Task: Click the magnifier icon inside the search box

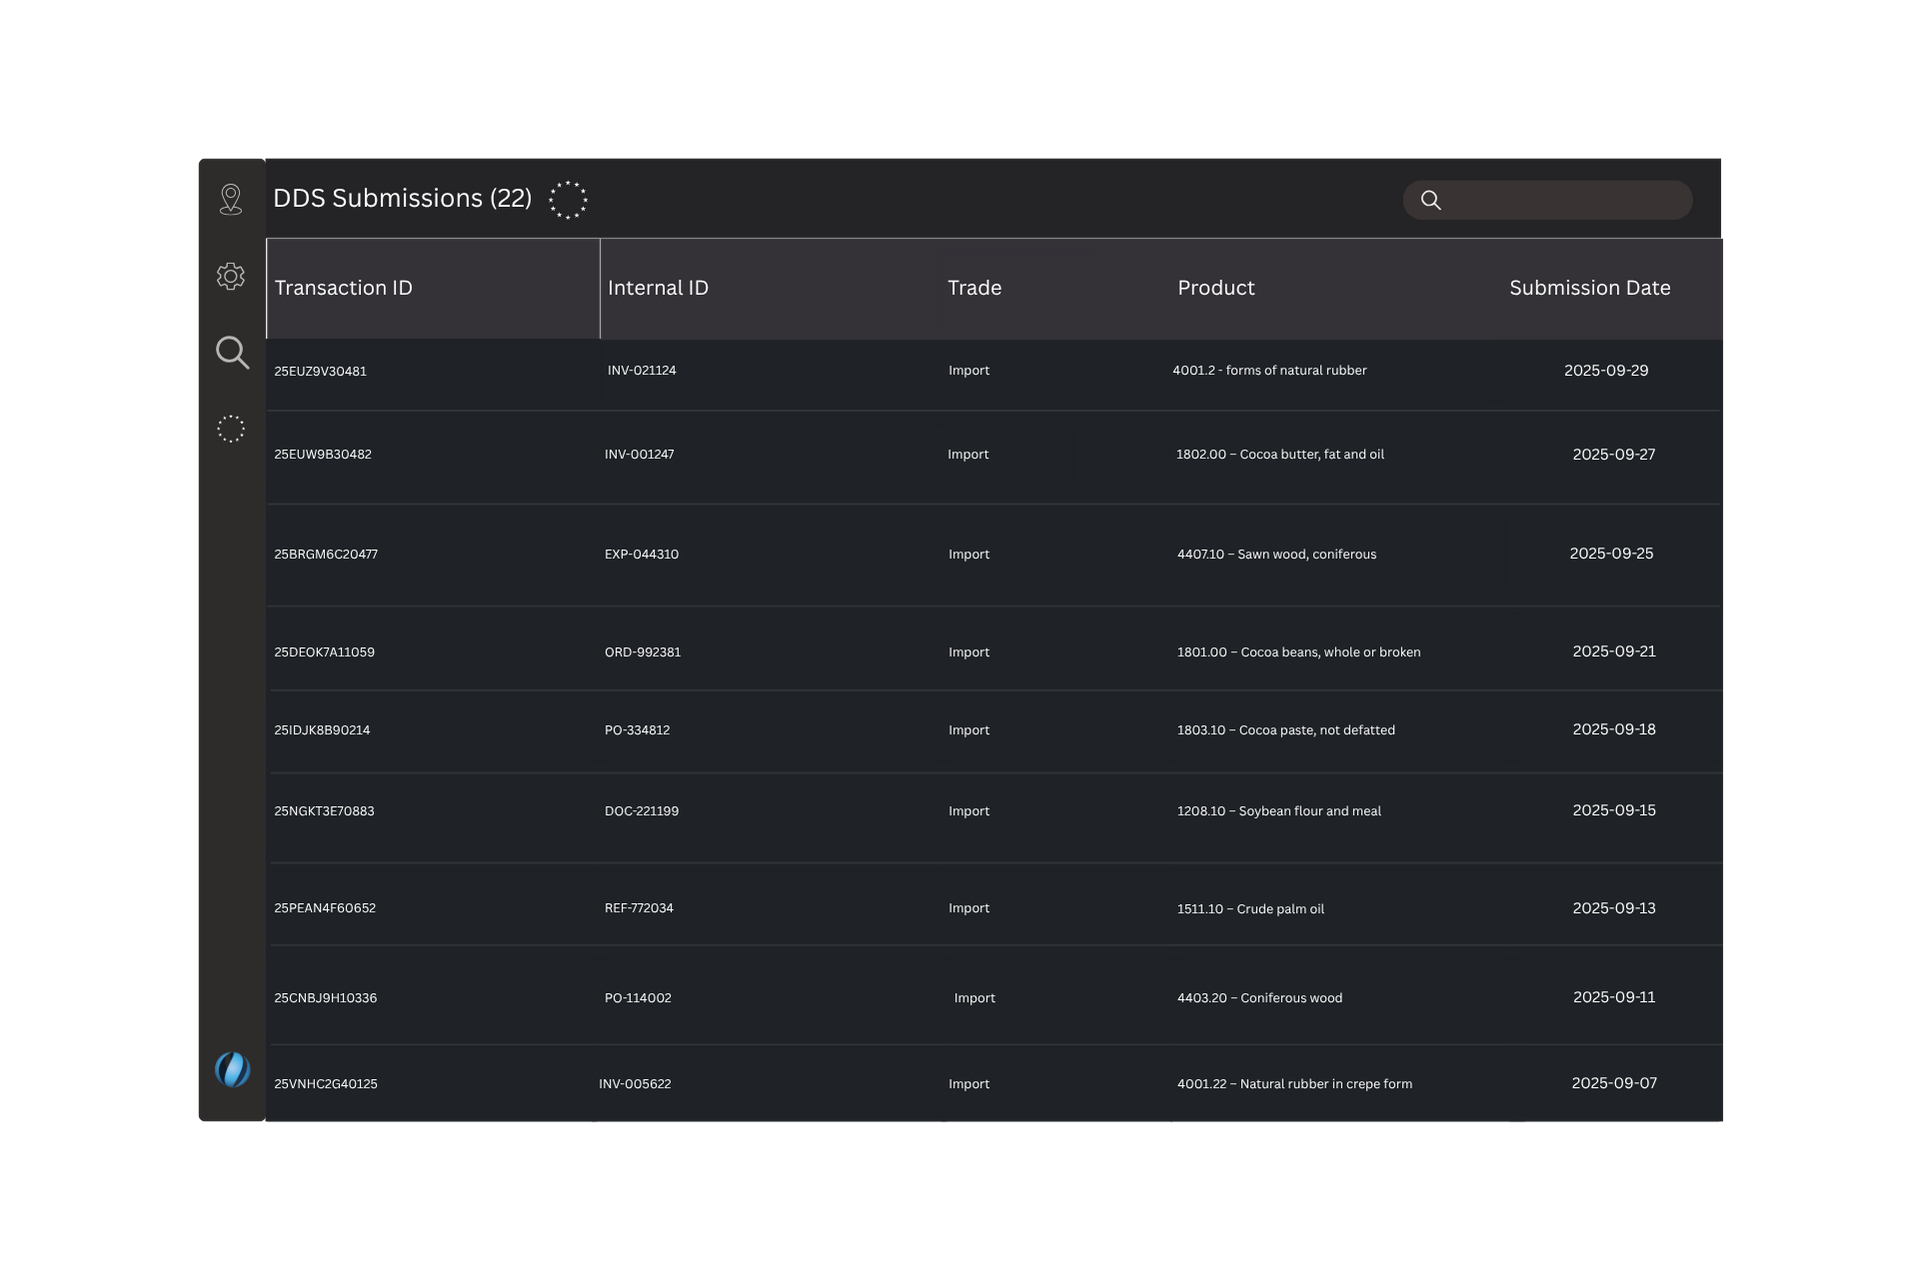Action: coord(1431,200)
